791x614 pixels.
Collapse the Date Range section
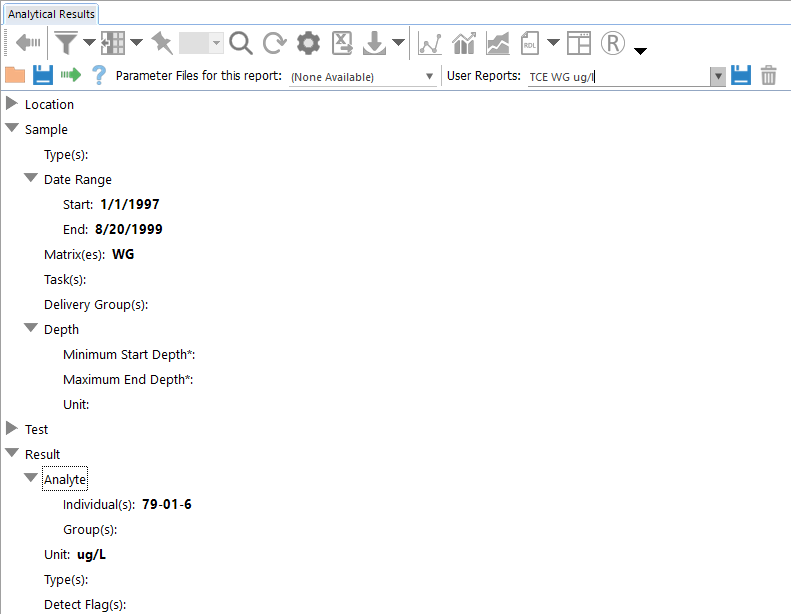click(x=31, y=179)
